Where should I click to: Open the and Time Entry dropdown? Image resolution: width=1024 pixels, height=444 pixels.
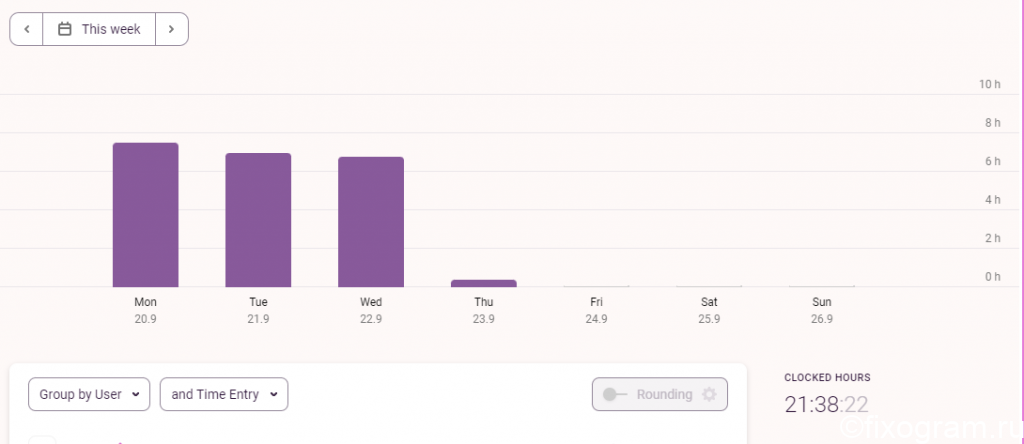point(224,394)
